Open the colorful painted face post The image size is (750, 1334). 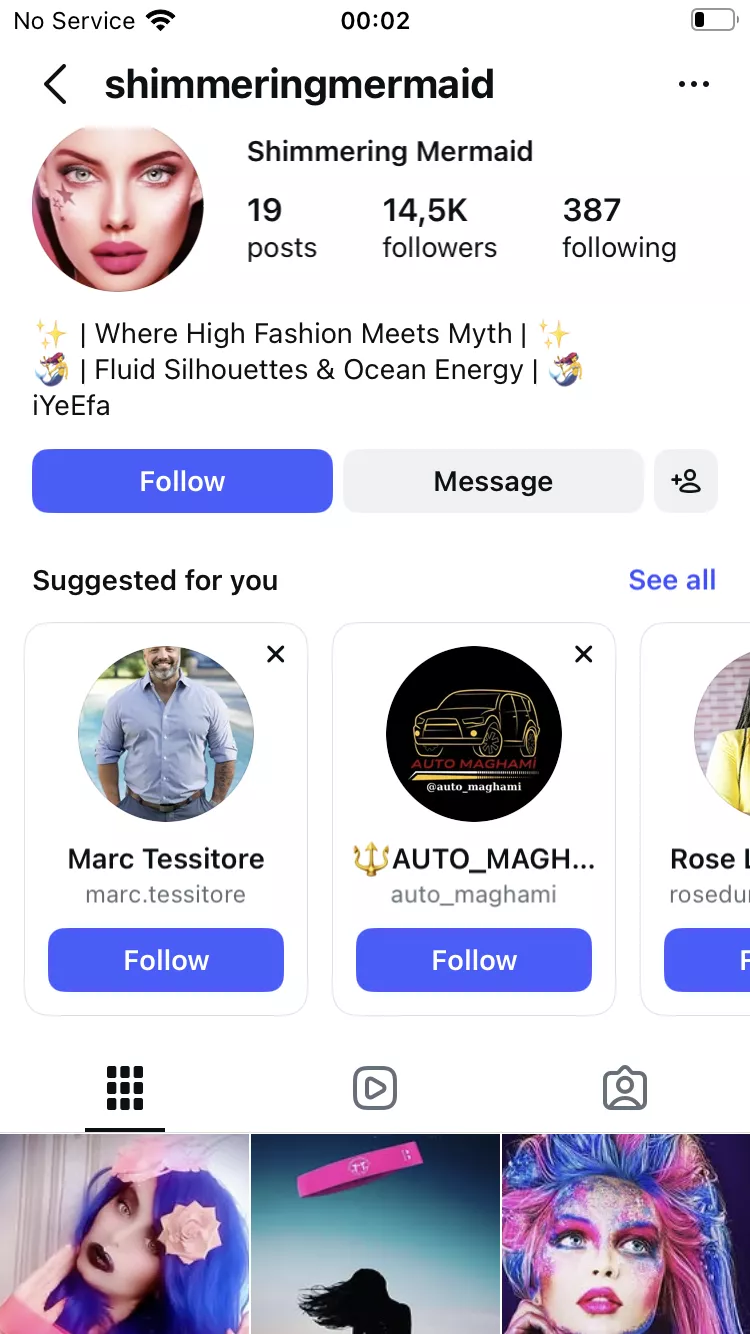coord(626,1234)
